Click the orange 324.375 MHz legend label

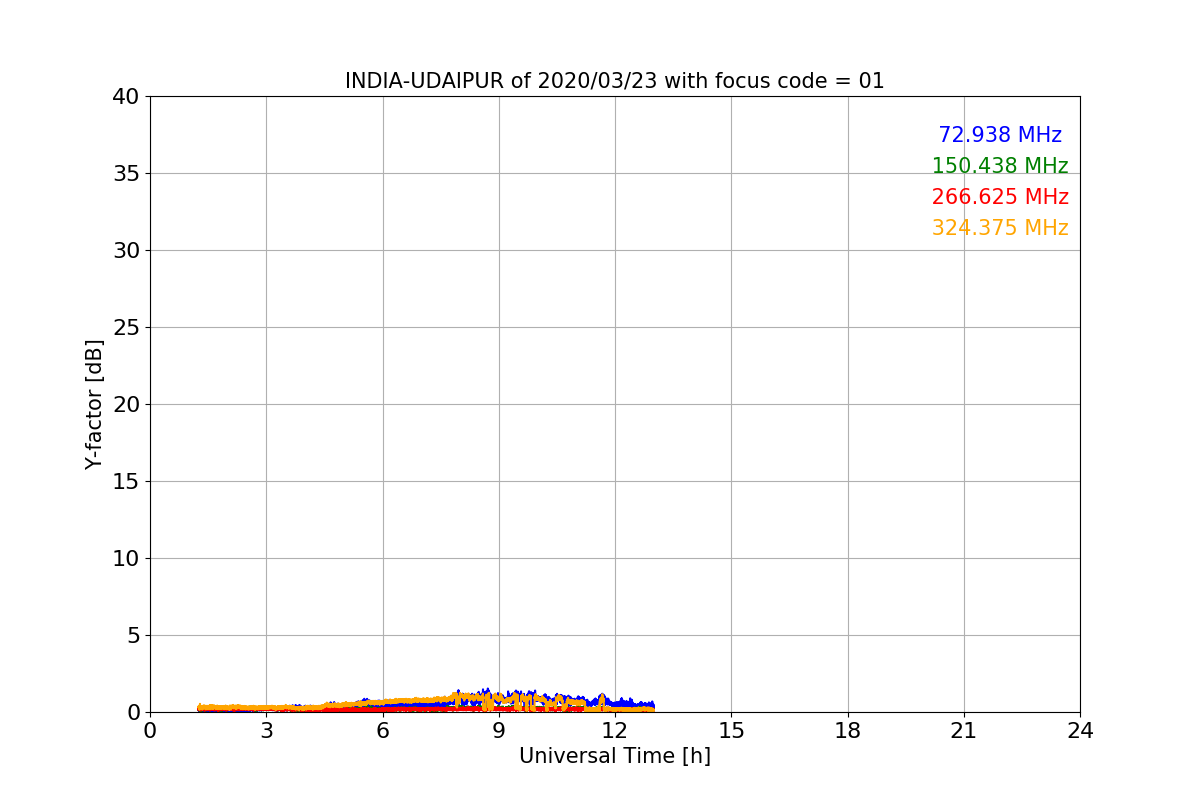click(x=1000, y=228)
